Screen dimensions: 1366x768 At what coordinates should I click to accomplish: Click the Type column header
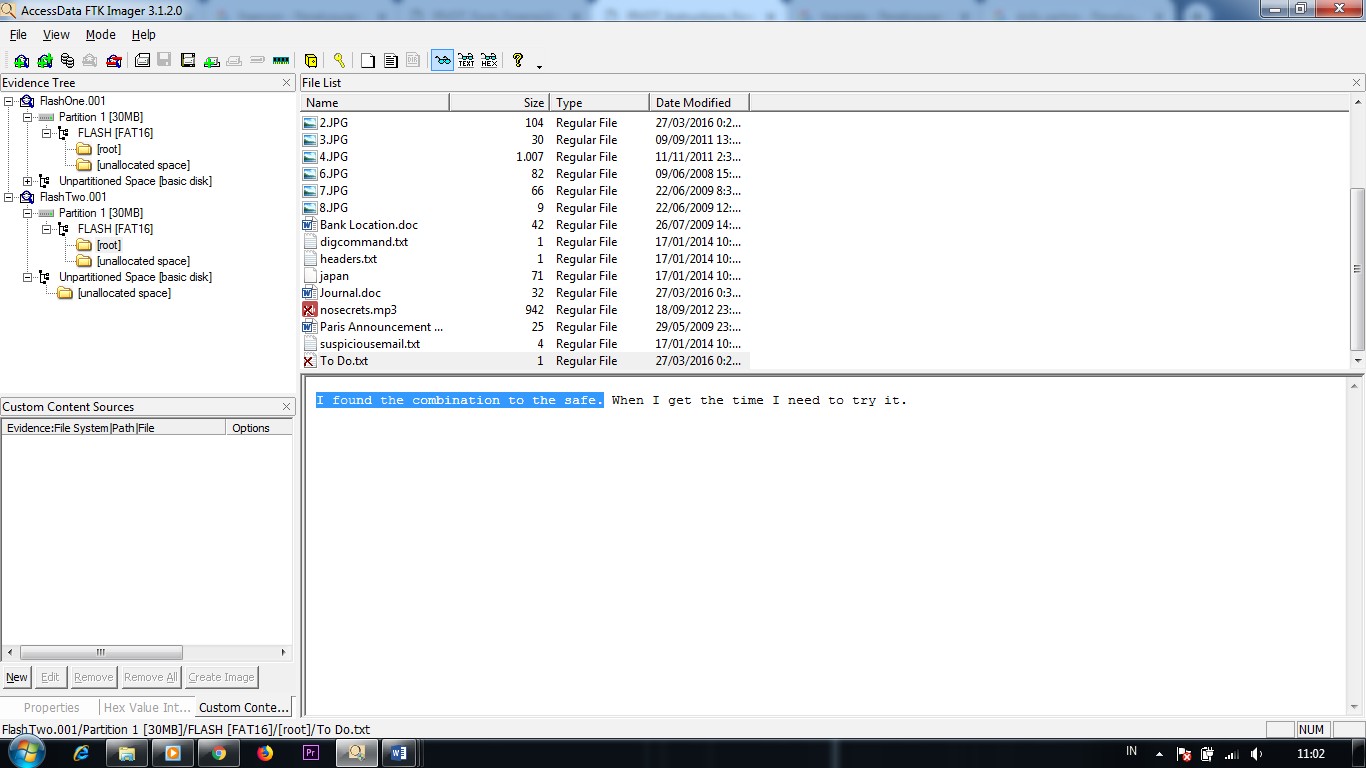599,102
